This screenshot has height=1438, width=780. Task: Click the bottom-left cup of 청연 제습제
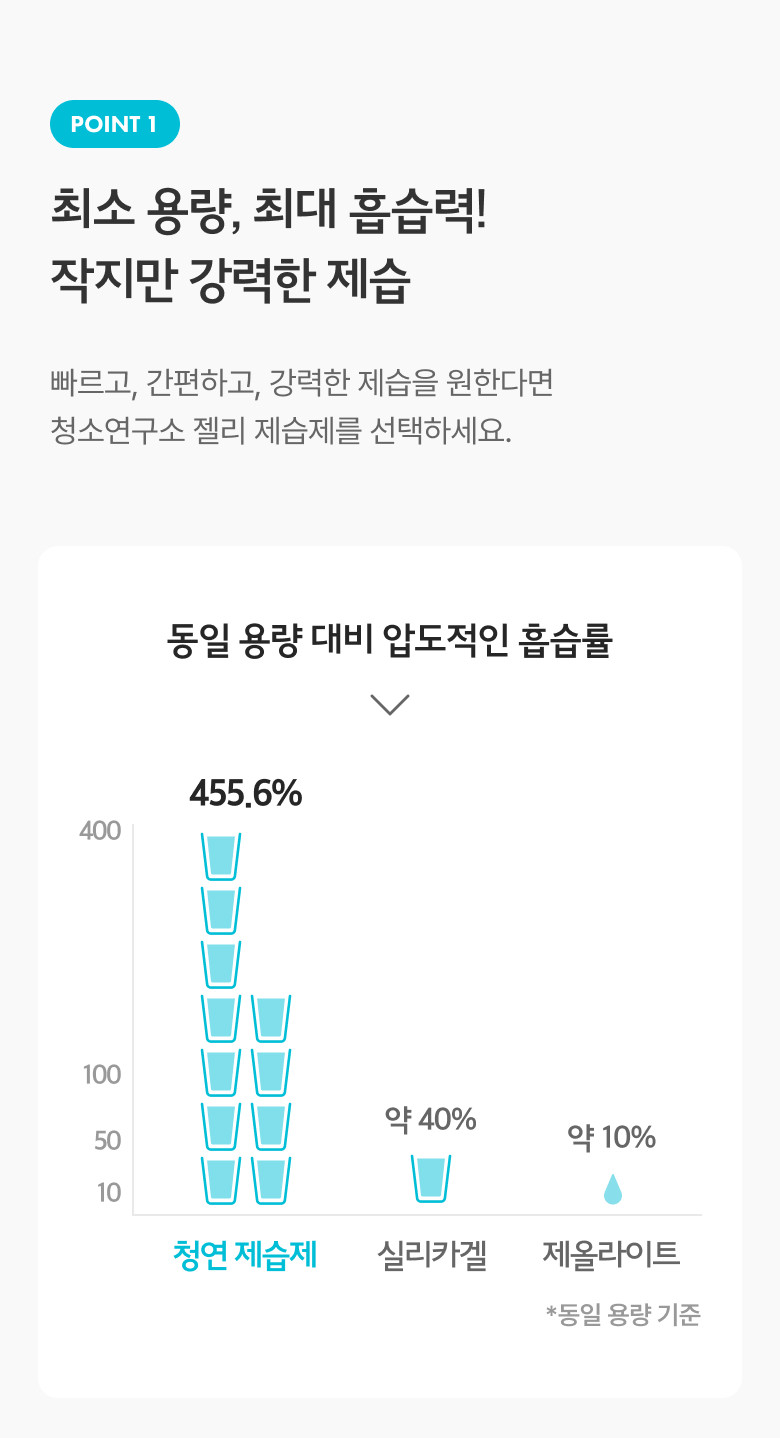[221, 1179]
